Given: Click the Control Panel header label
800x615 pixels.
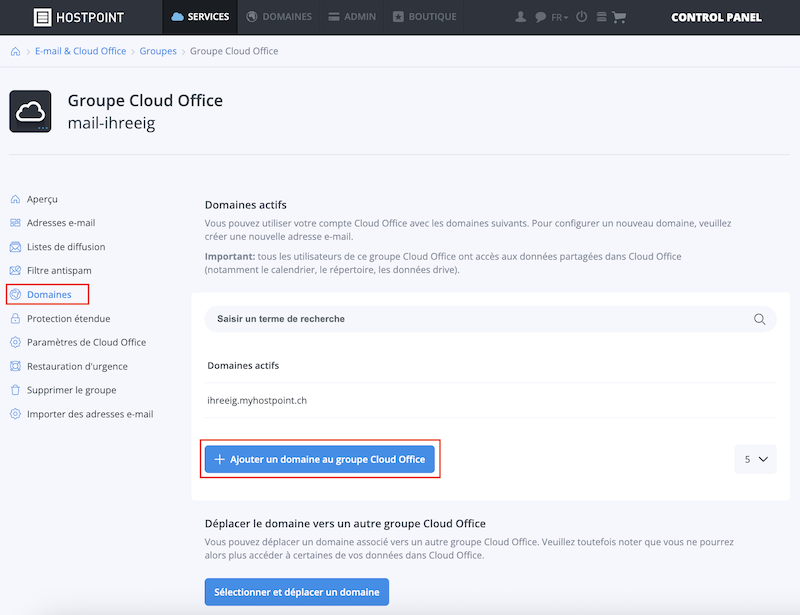Looking at the screenshot, I should (x=716, y=17).
